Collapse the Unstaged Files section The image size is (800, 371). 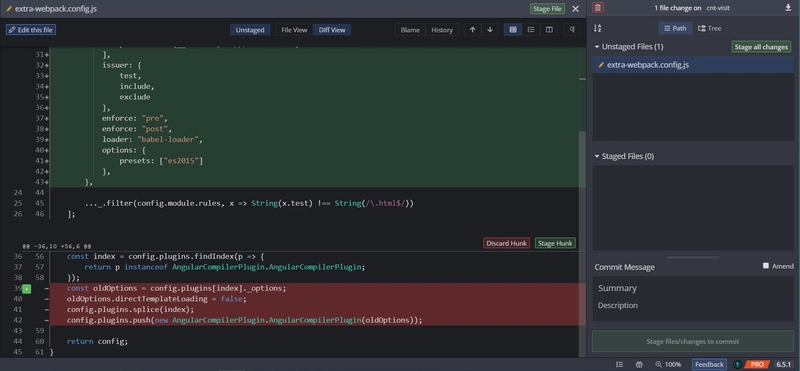click(x=597, y=46)
